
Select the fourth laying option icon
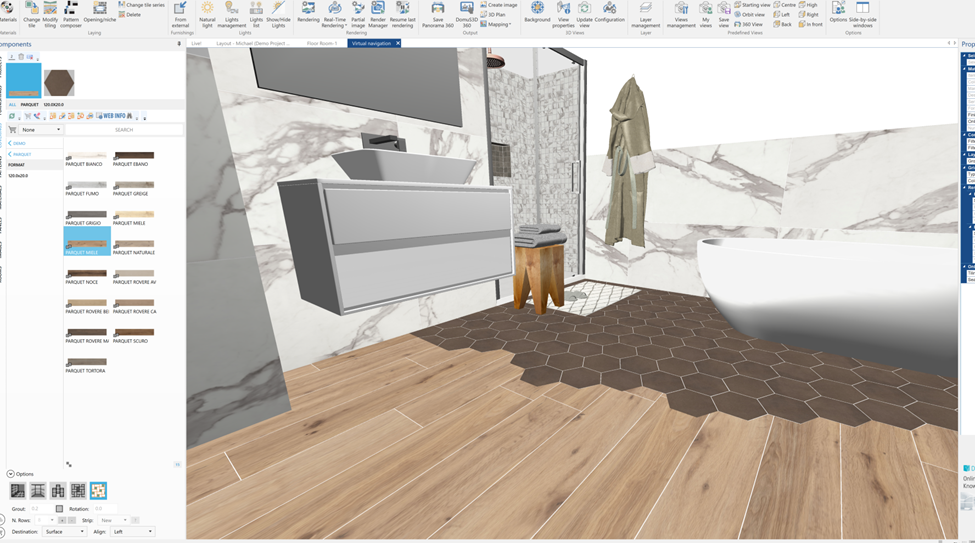[x=78, y=491]
